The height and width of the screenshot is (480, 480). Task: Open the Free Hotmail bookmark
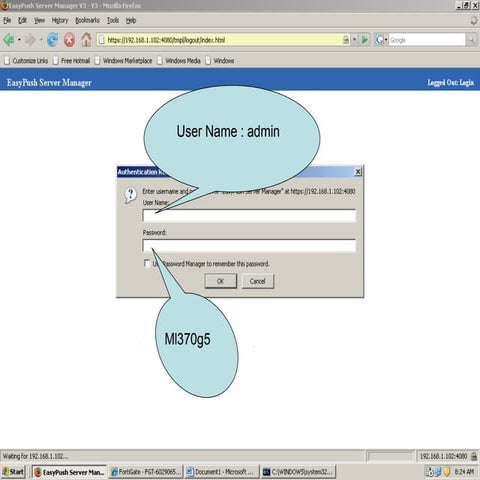tap(72, 61)
